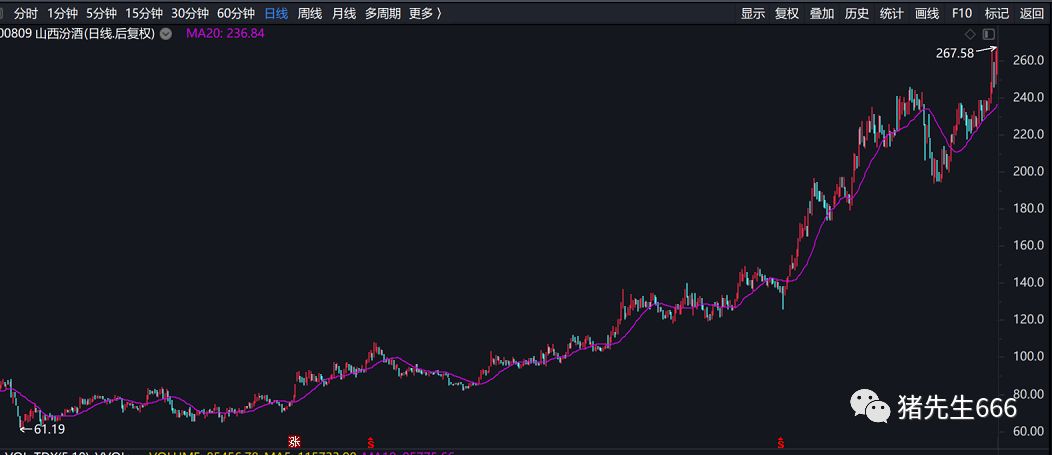Click the red 涨 event marker
The width and height of the screenshot is (1052, 455).
coord(294,442)
